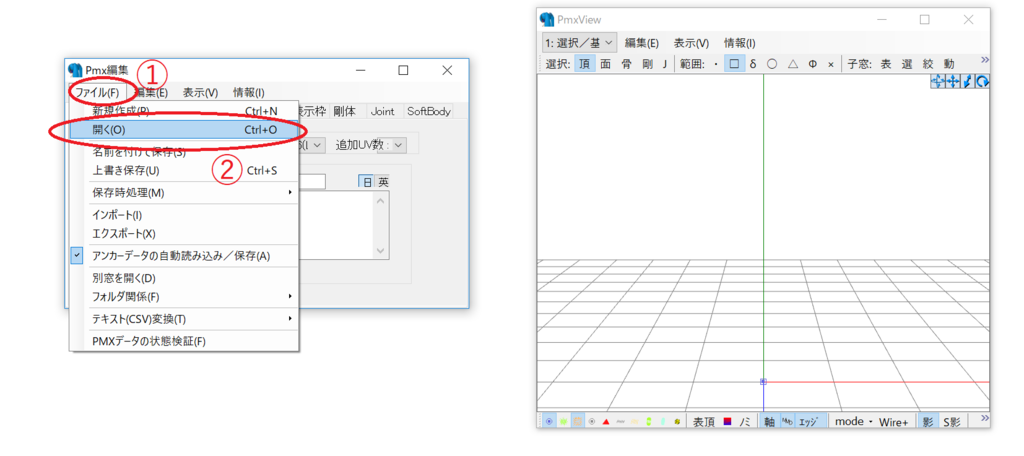Viewport: 1024px width, 456px height.
Task: Expand the フォルダ関係(F) submenu
Action: click(185, 297)
